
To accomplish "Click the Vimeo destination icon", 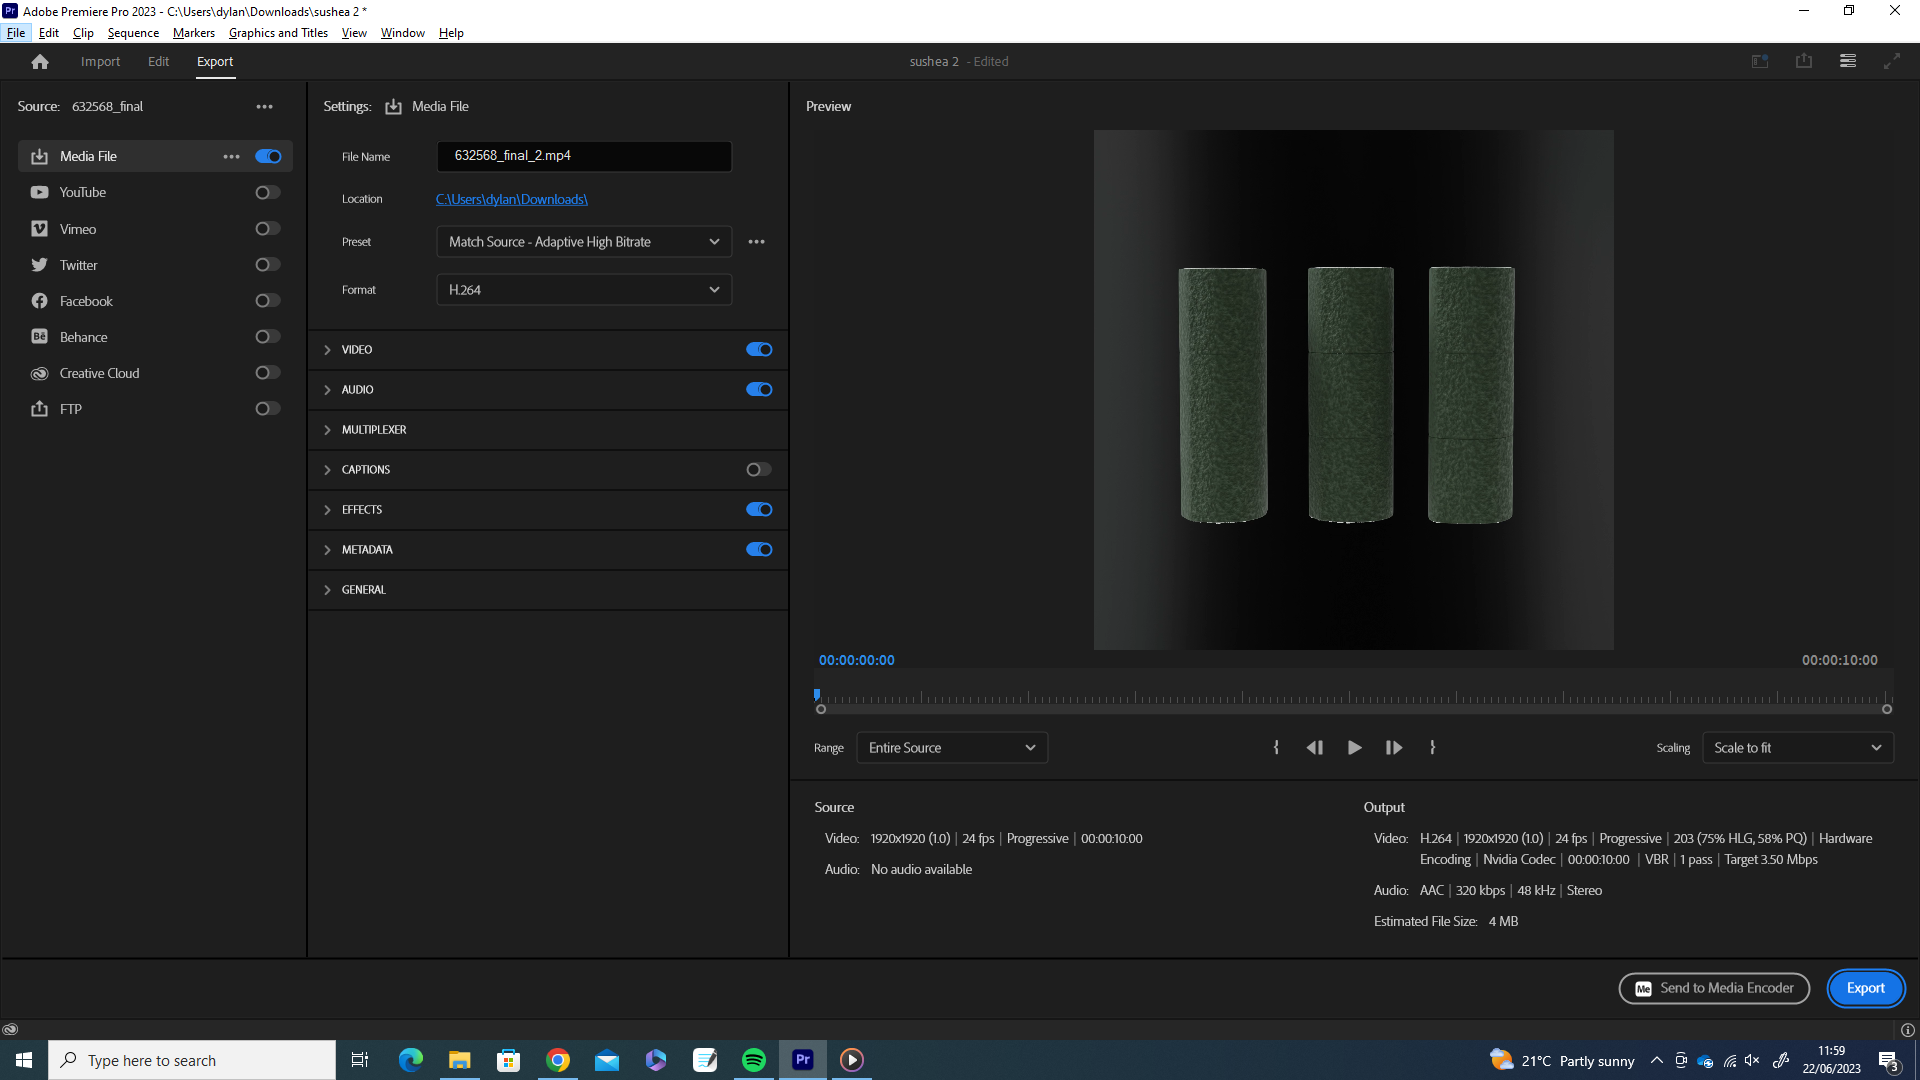I will point(38,229).
